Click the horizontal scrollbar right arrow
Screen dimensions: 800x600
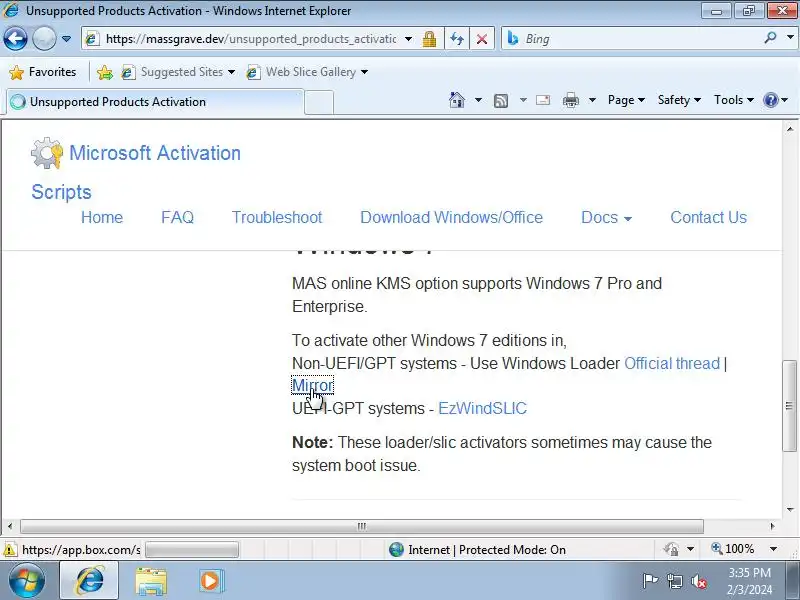point(772,526)
